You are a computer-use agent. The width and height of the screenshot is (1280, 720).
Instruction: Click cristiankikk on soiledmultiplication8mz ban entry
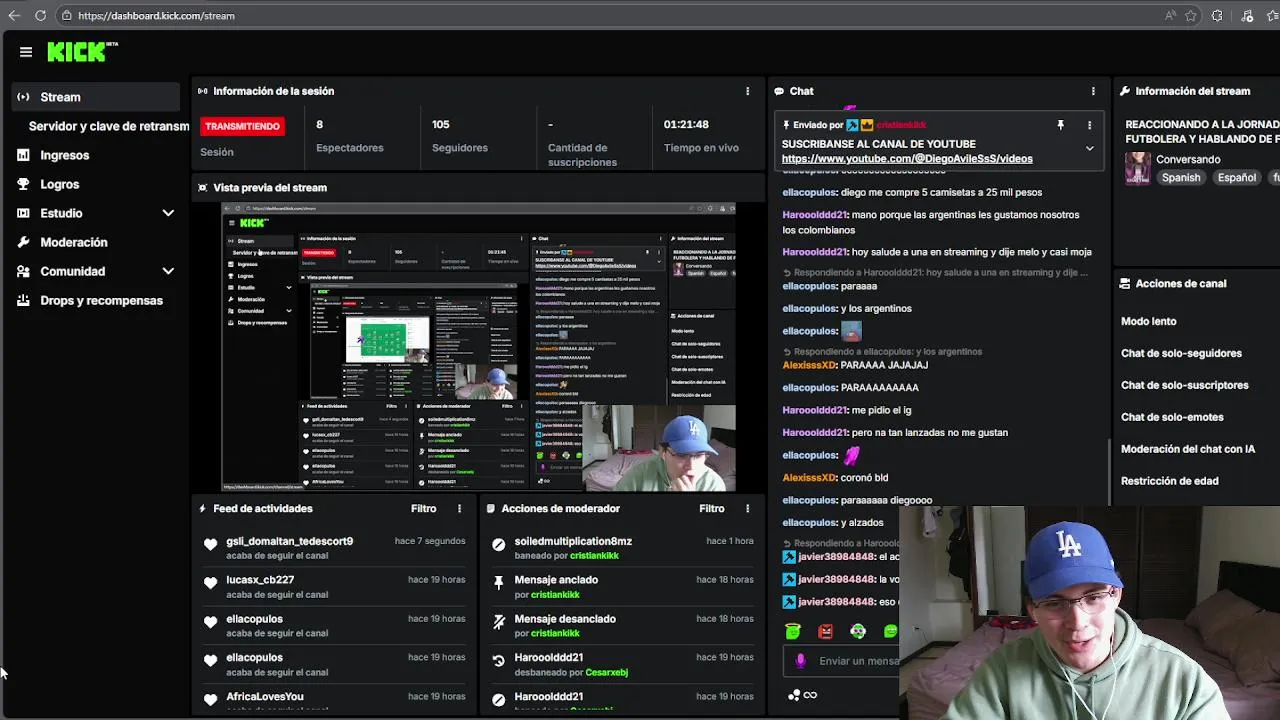(594, 556)
